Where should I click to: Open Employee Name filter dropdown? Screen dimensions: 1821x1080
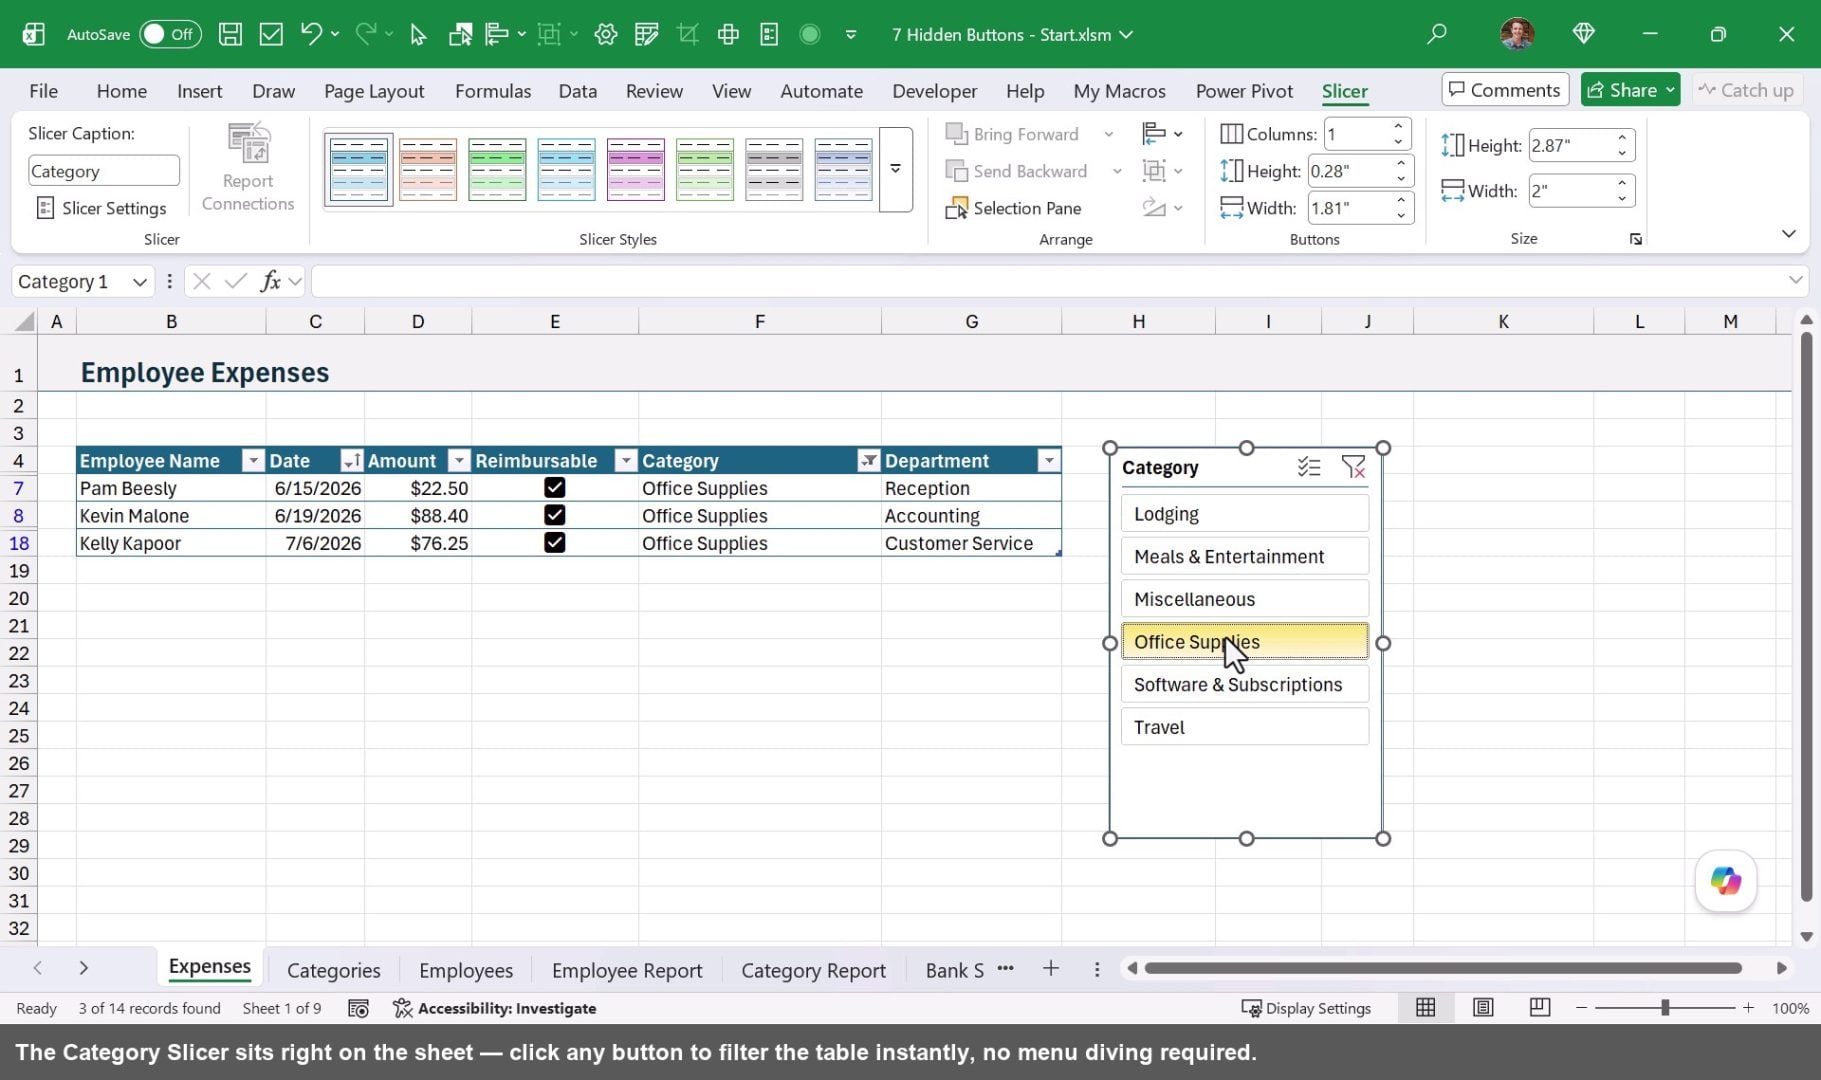[253, 460]
